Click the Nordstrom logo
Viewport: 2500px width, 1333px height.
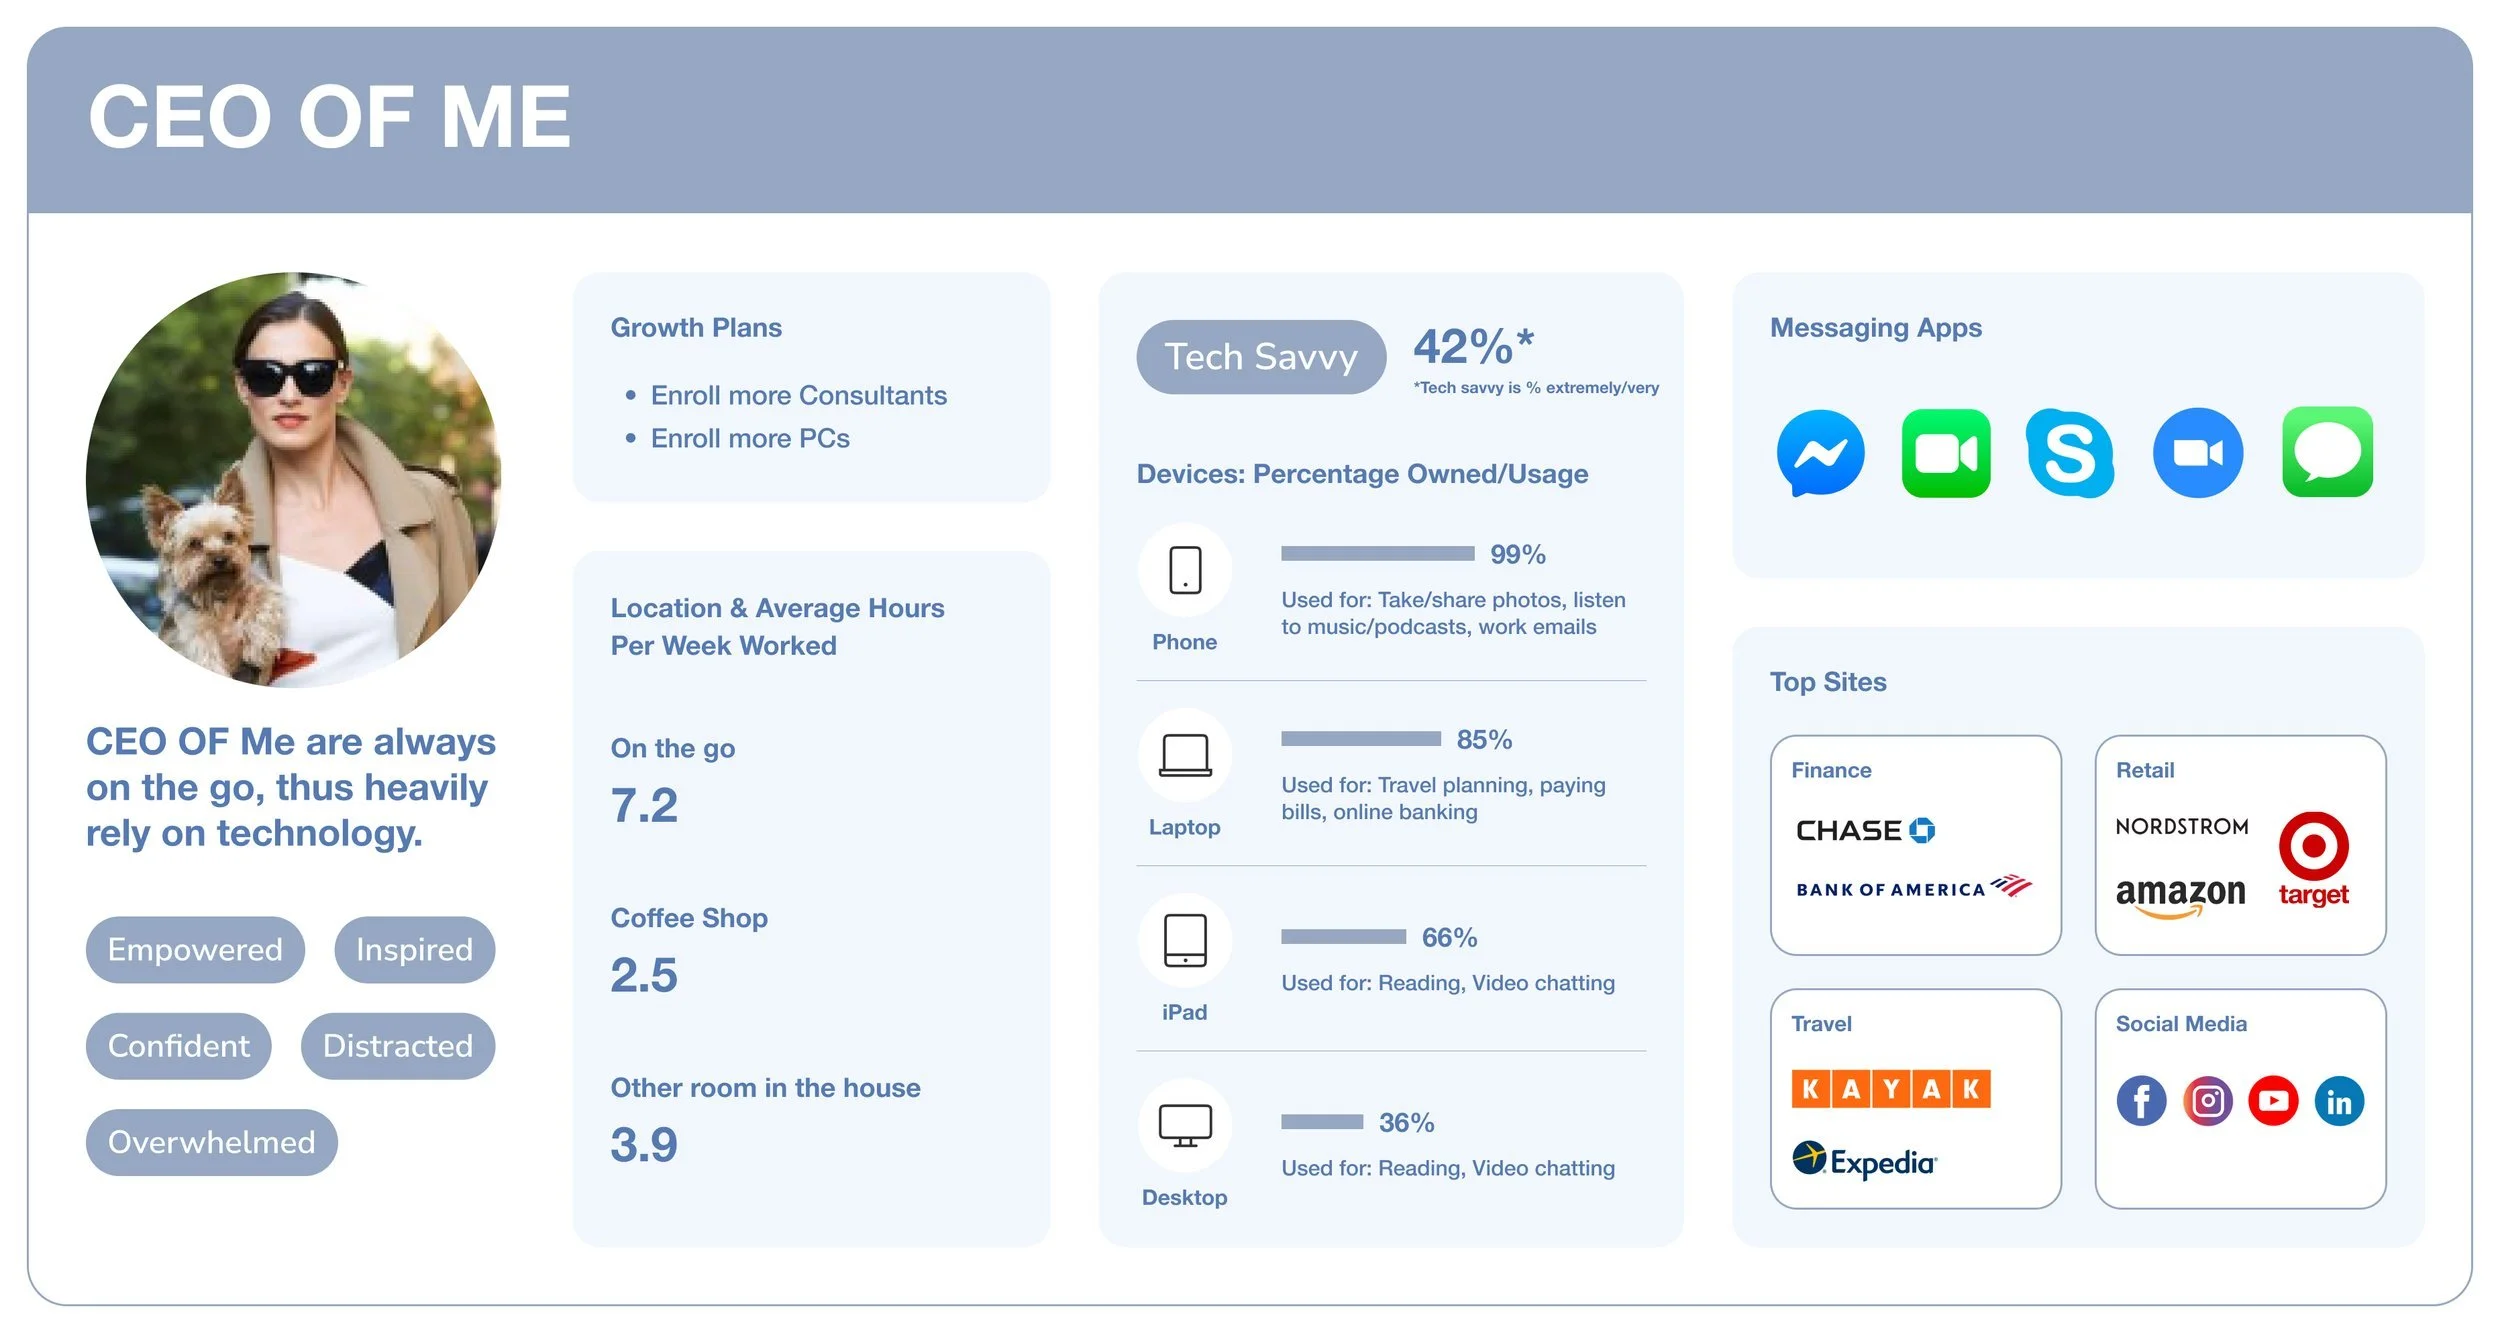[x=2181, y=826]
